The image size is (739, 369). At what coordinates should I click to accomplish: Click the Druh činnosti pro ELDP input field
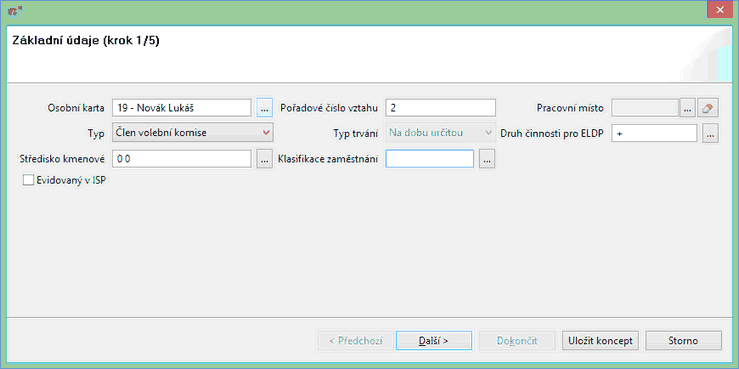(654, 134)
